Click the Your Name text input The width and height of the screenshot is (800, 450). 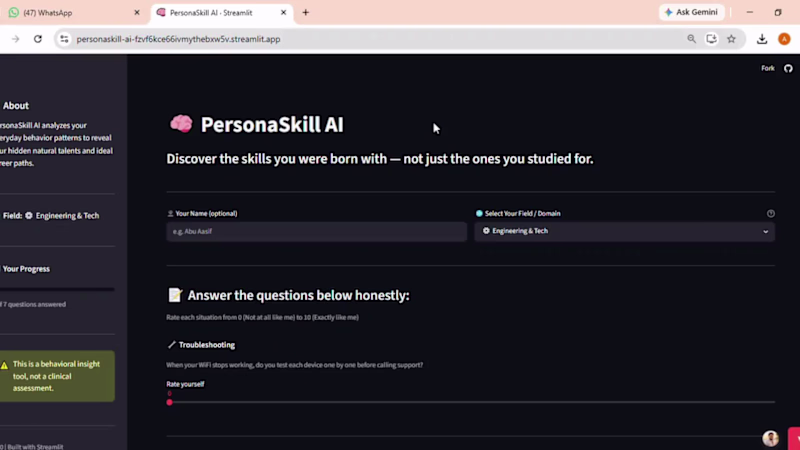[316, 232]
